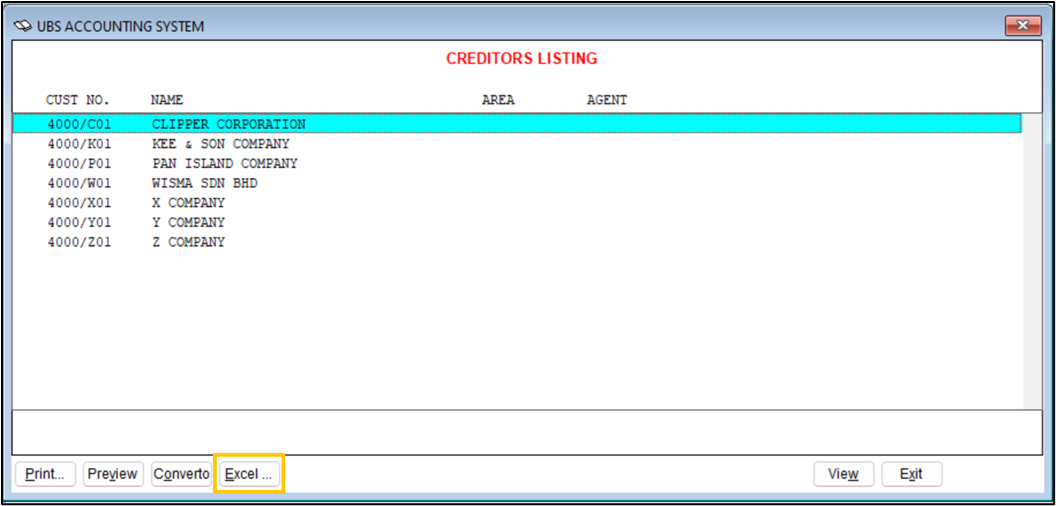Screen dimensions: 1056x506
Task: Click customer number 4000/P01
Action: tap(79, 164)
